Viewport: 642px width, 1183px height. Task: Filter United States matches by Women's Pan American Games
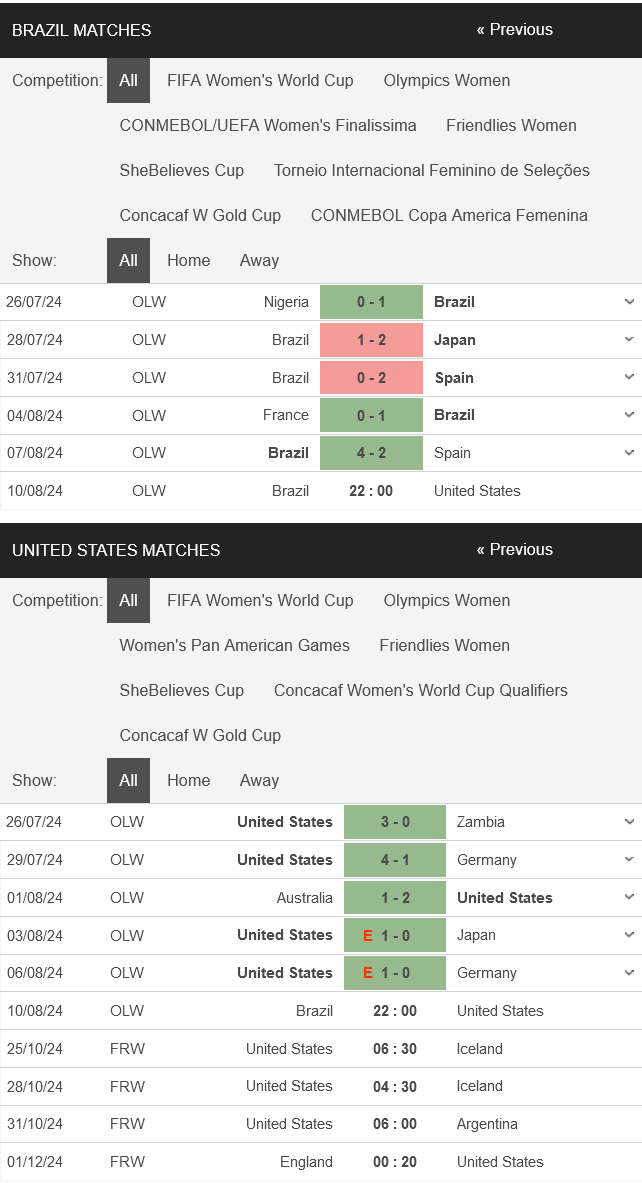234,645
